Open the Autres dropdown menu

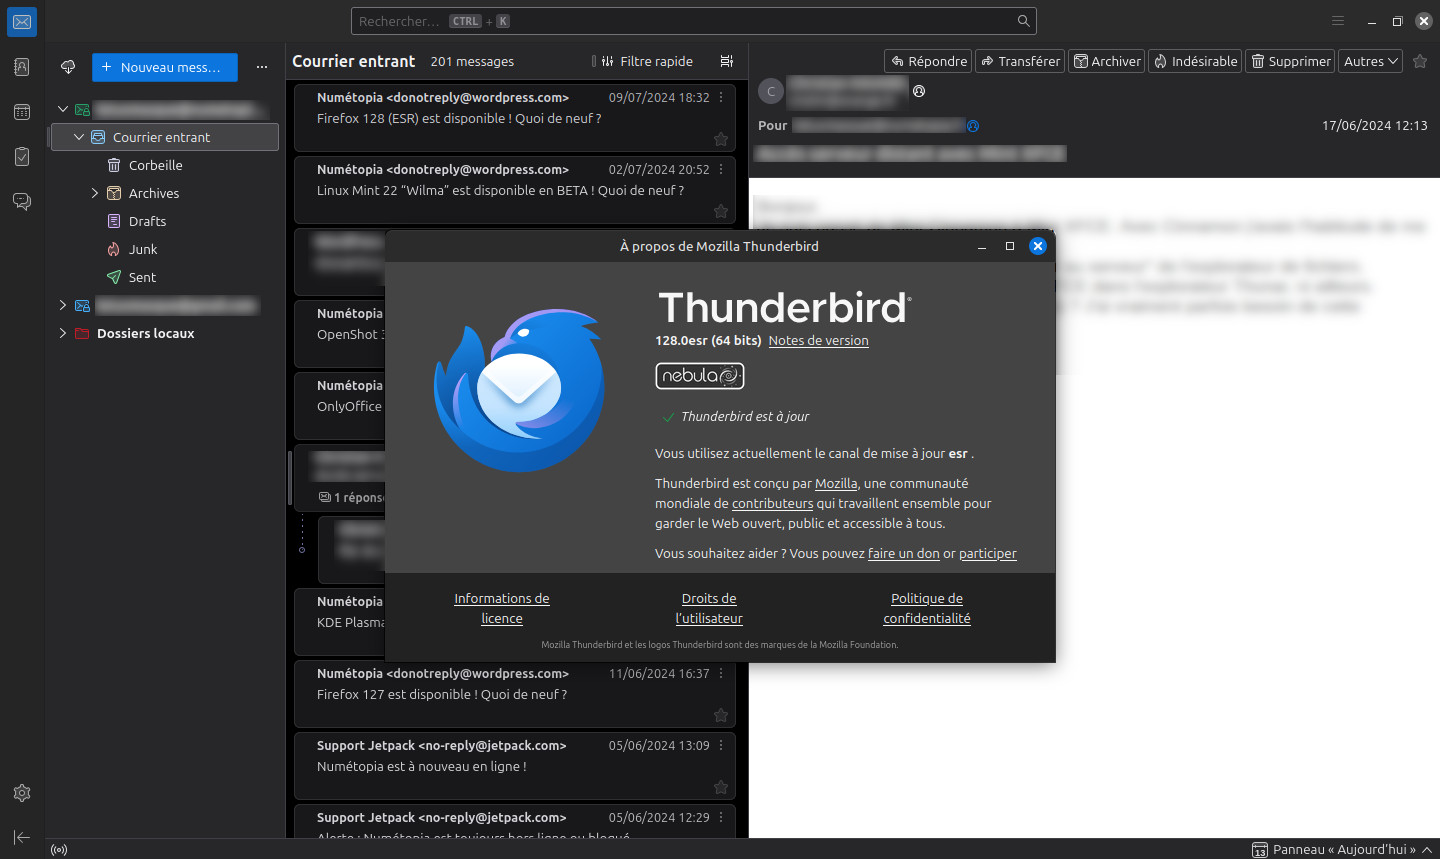coord(1370,61)
